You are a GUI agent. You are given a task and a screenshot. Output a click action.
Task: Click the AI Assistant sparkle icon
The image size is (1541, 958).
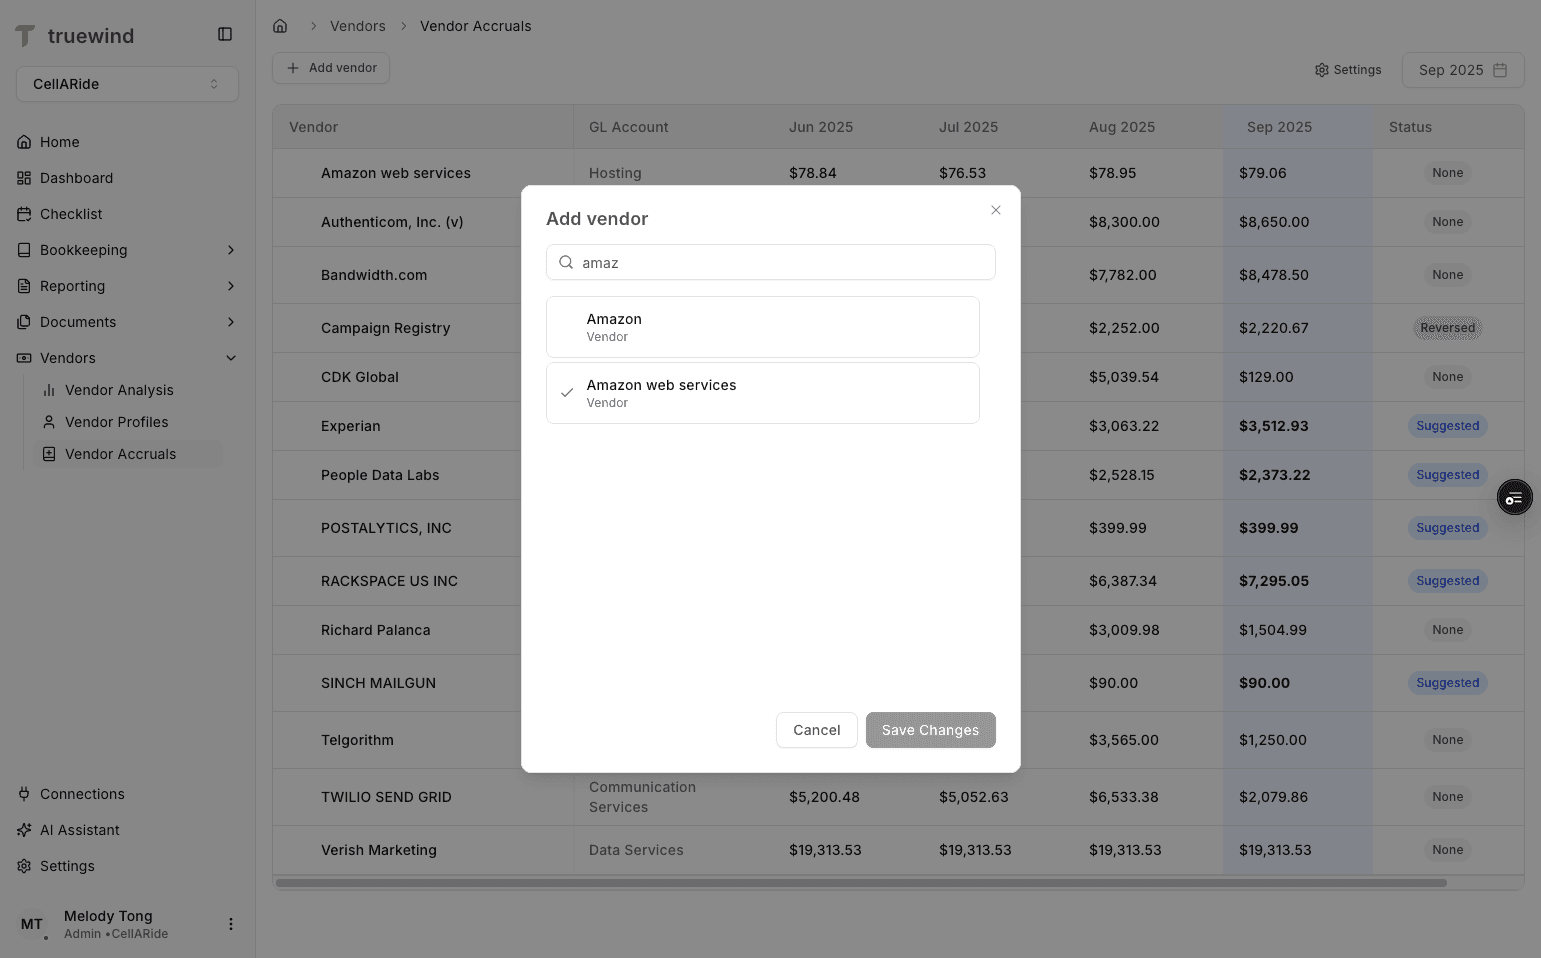point(24,830)
